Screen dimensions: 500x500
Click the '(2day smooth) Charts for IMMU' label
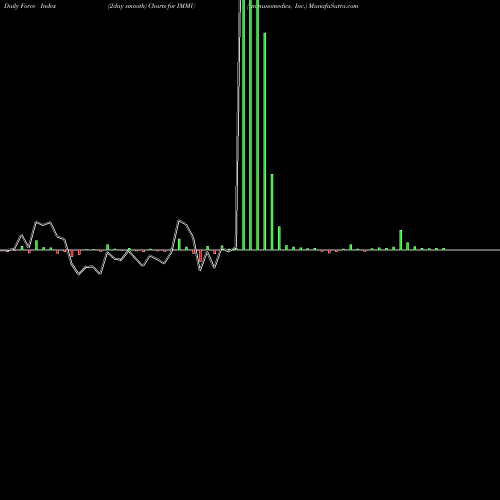pos(152,6)
